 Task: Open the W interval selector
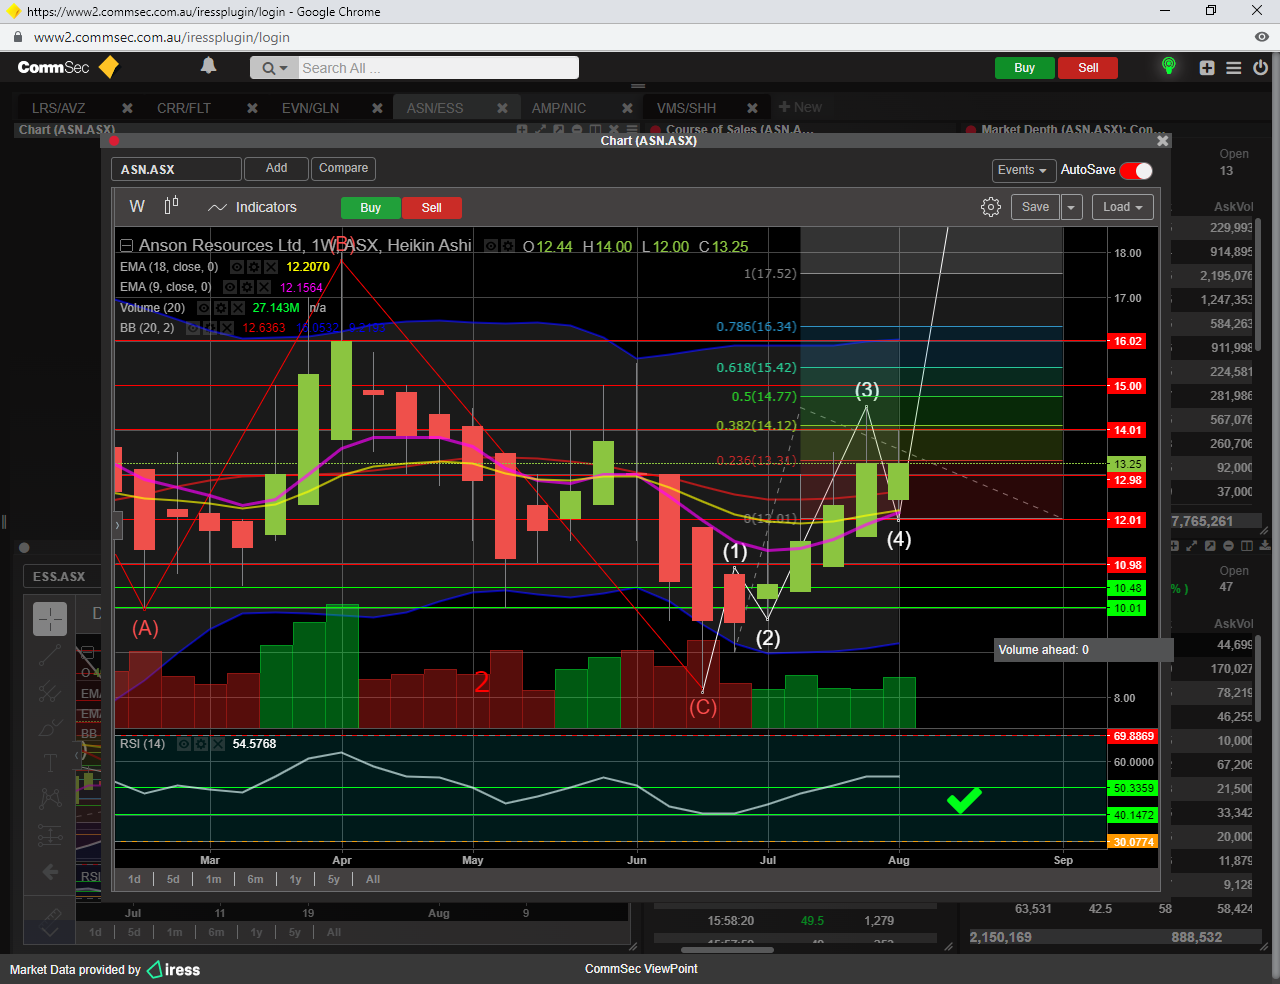pos(137,206)
